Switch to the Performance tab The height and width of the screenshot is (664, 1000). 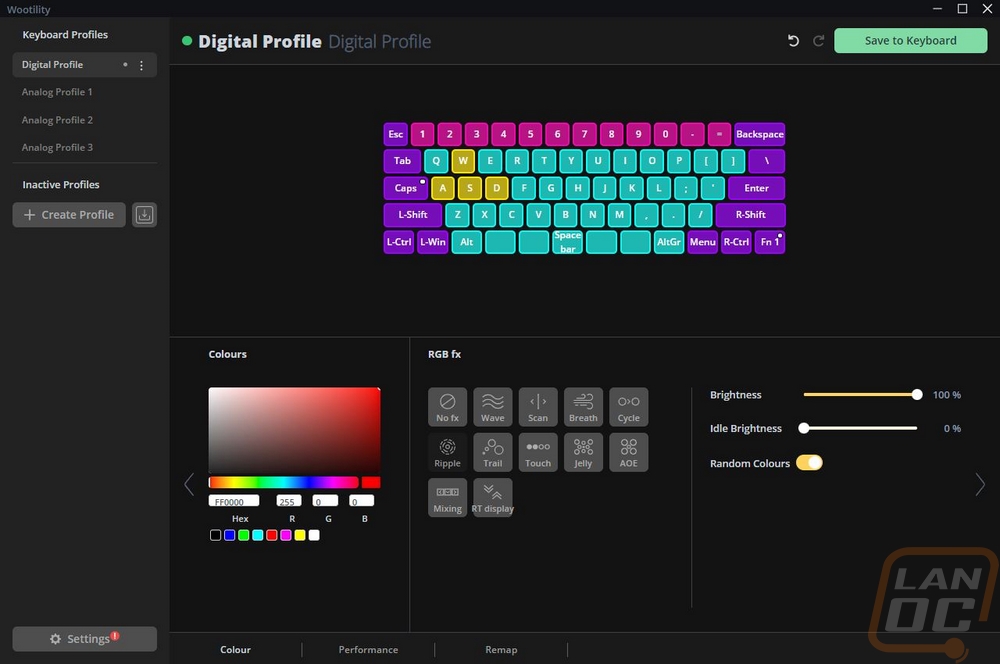pyautogui.click(x=368, y=649)
